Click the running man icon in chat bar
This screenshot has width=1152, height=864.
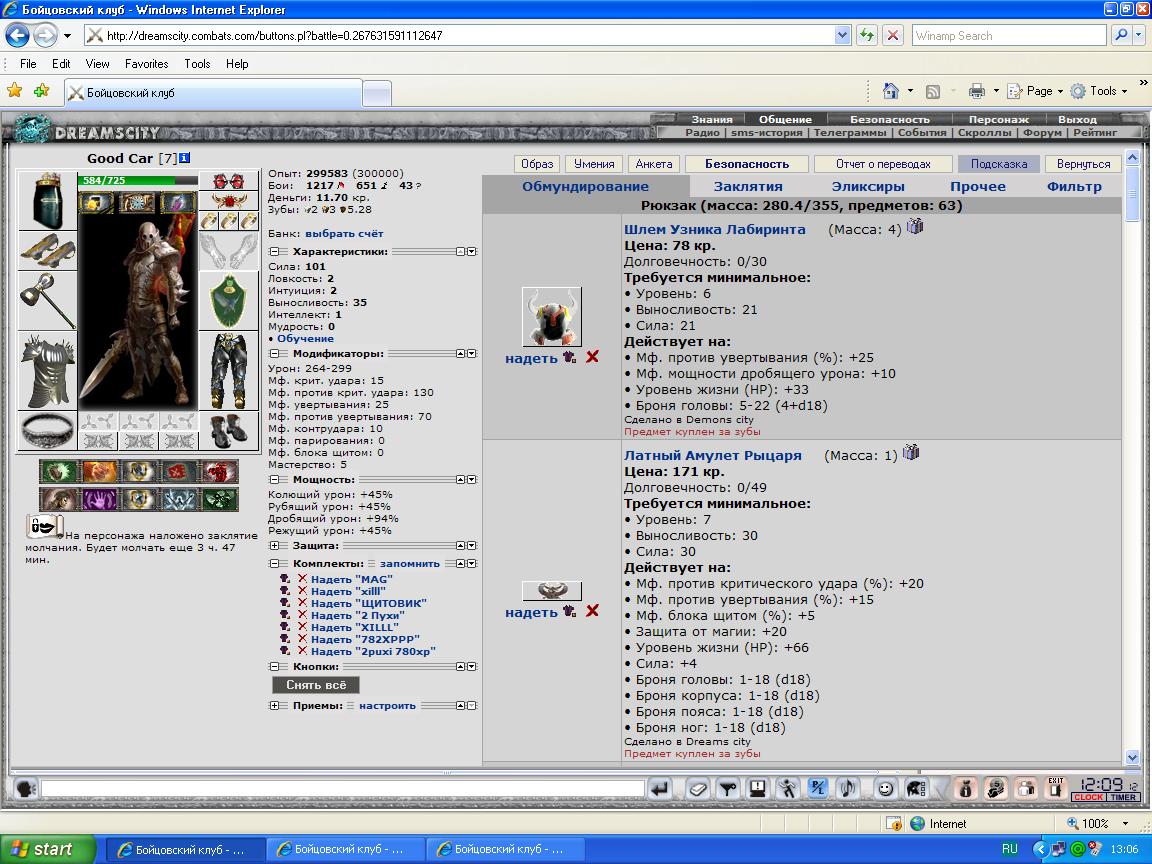788,789
